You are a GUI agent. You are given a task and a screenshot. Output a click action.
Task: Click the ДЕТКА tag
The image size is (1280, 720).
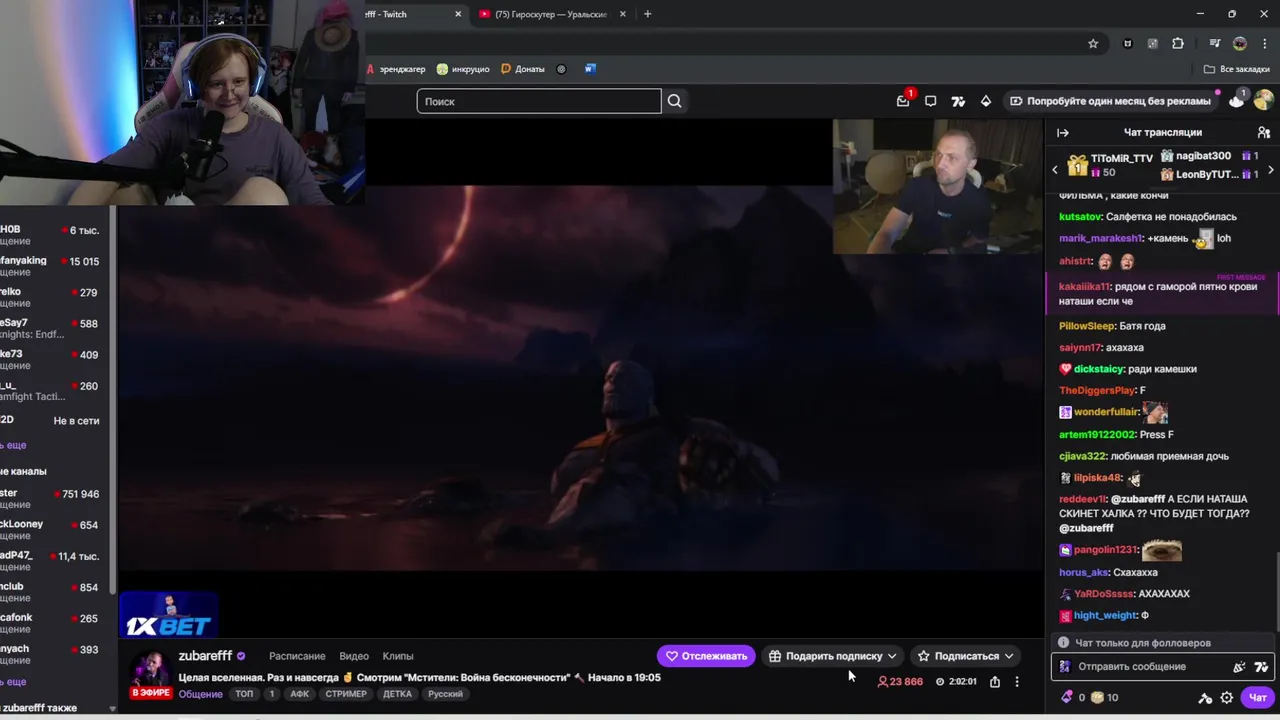pos(397,694)
